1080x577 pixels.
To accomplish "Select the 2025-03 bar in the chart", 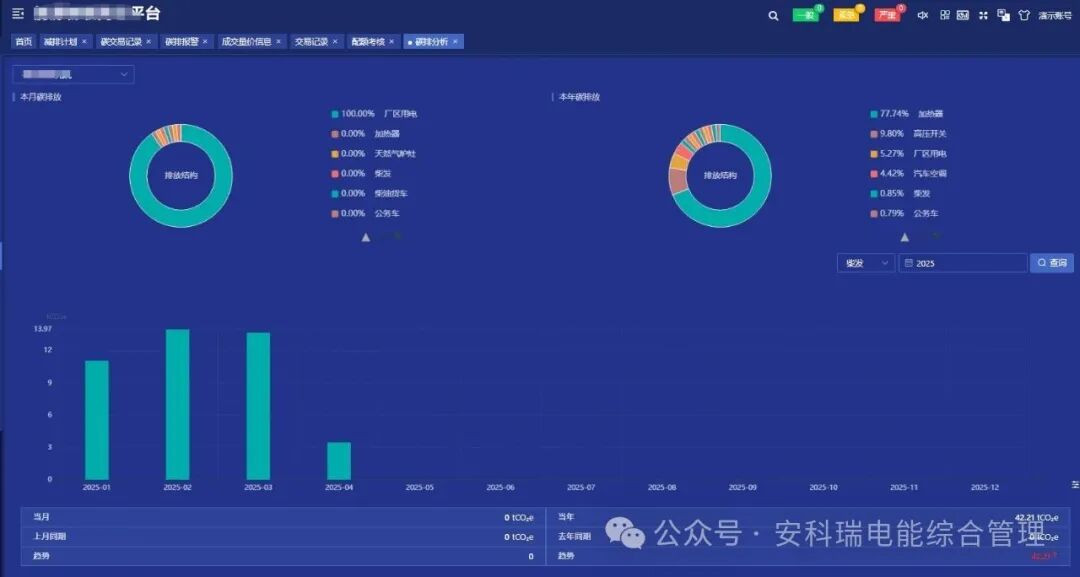I will coord(258,406).
